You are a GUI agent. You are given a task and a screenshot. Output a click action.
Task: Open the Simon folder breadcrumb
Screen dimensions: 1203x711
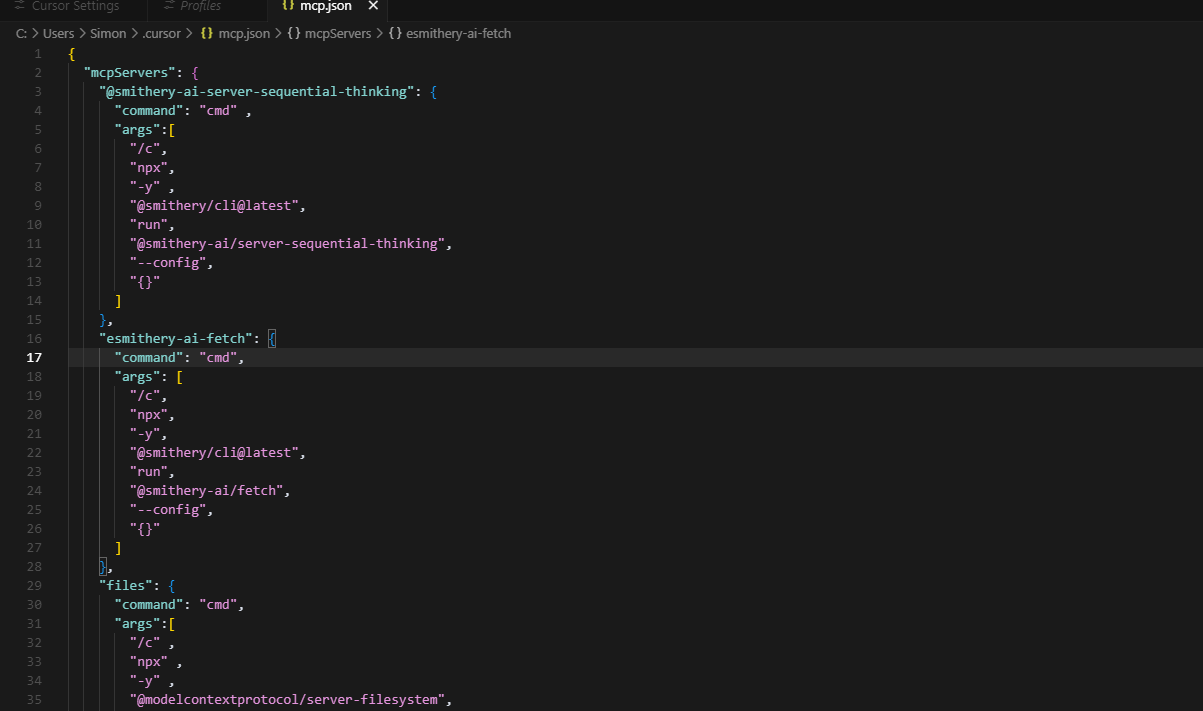(x=108, y=33)
